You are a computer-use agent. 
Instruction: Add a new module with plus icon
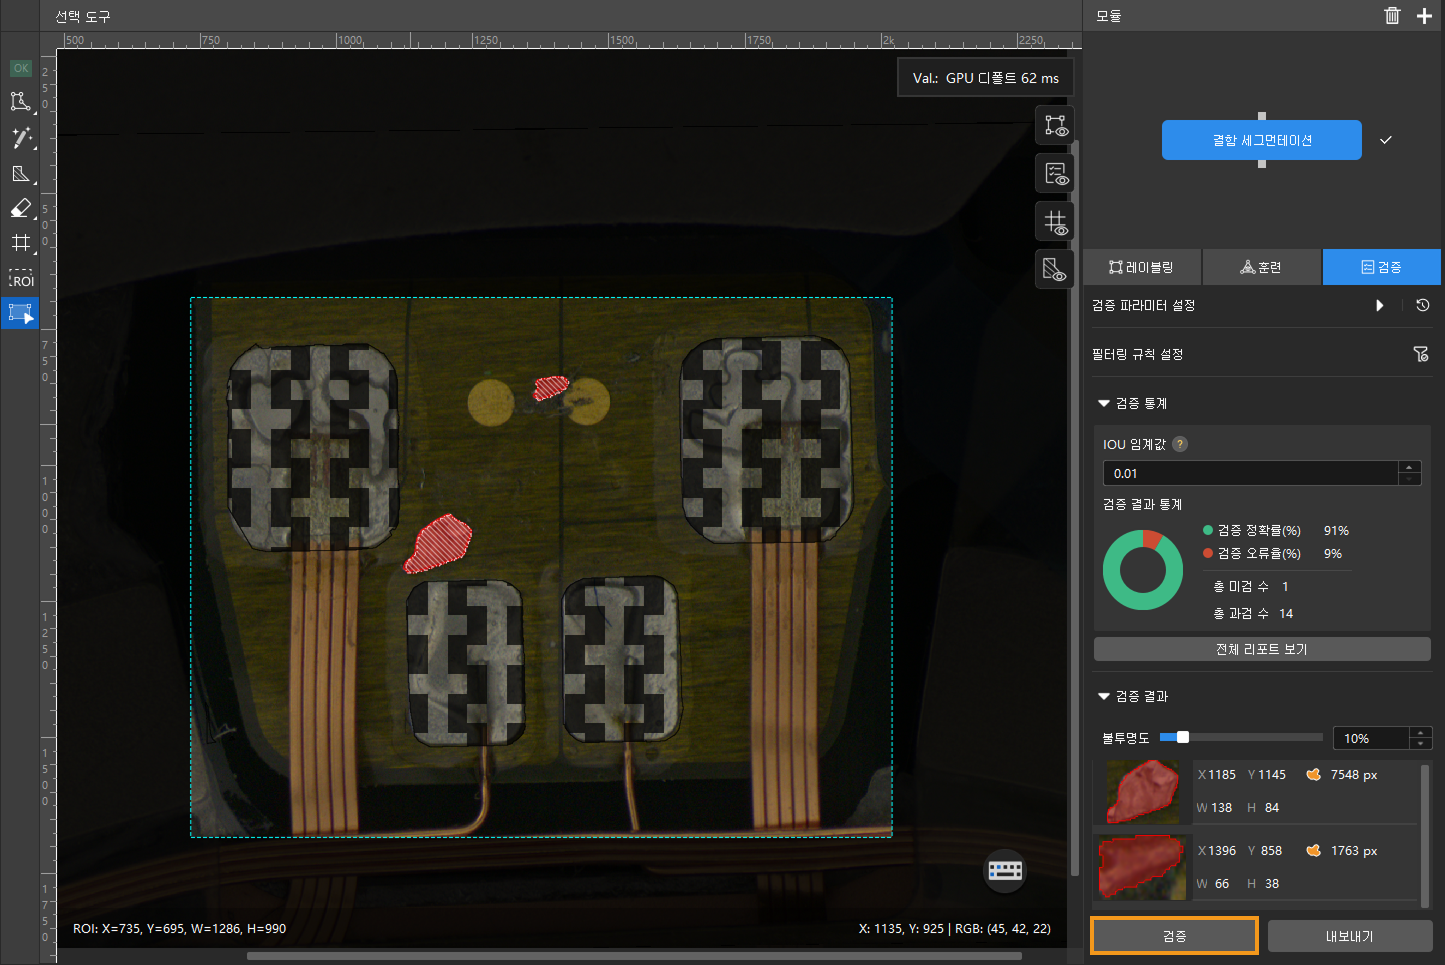click(1424, 16)
